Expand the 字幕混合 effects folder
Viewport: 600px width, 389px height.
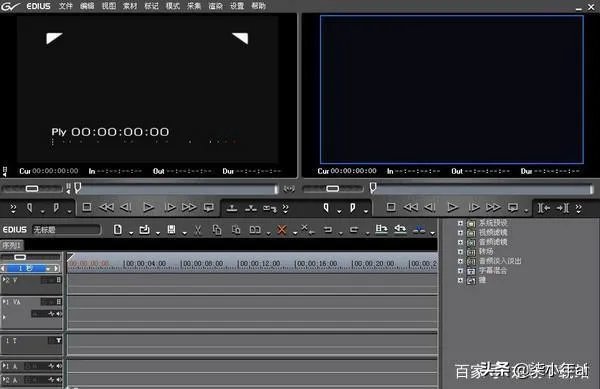tap(460, 271)
